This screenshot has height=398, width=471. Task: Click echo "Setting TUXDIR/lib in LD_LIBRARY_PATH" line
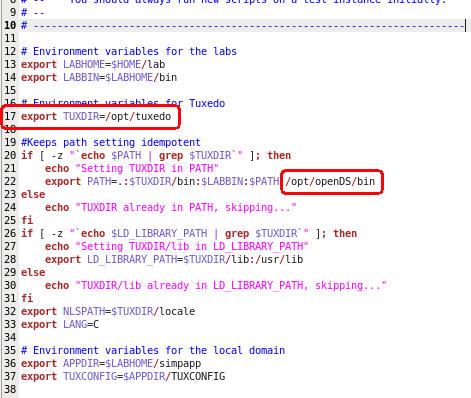[x=177, y=246]
